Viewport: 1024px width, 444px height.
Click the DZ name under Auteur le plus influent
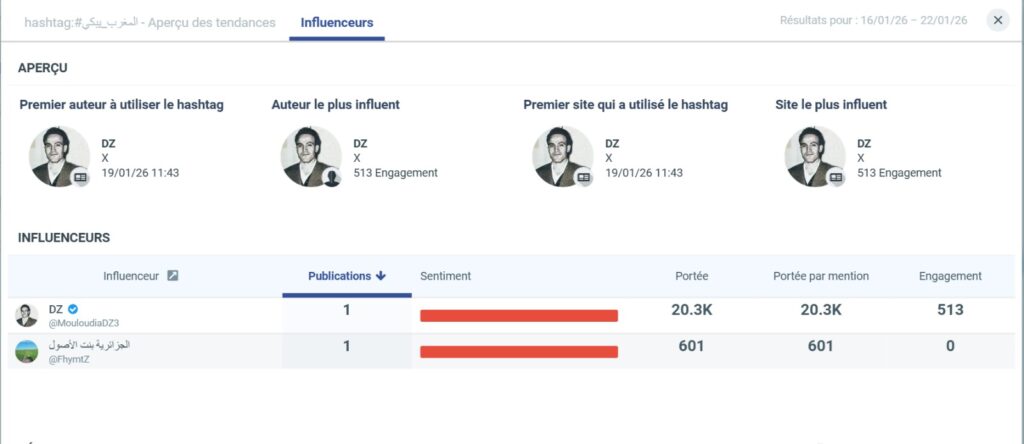(360, 144)
